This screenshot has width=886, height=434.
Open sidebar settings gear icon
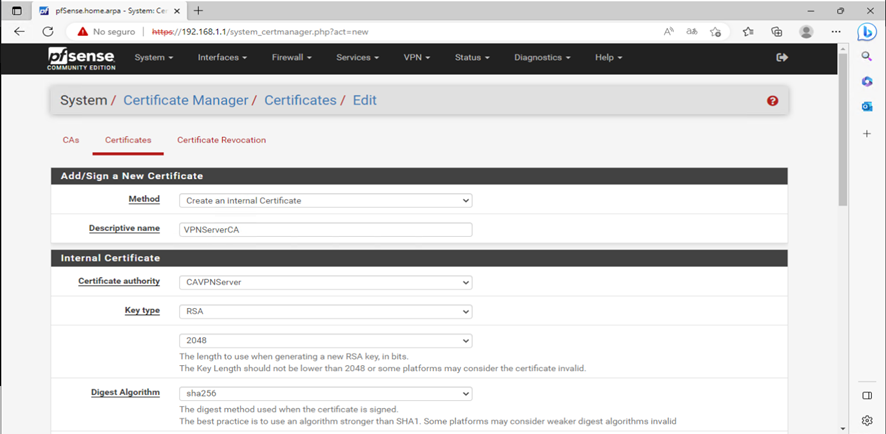coord(867,420)
